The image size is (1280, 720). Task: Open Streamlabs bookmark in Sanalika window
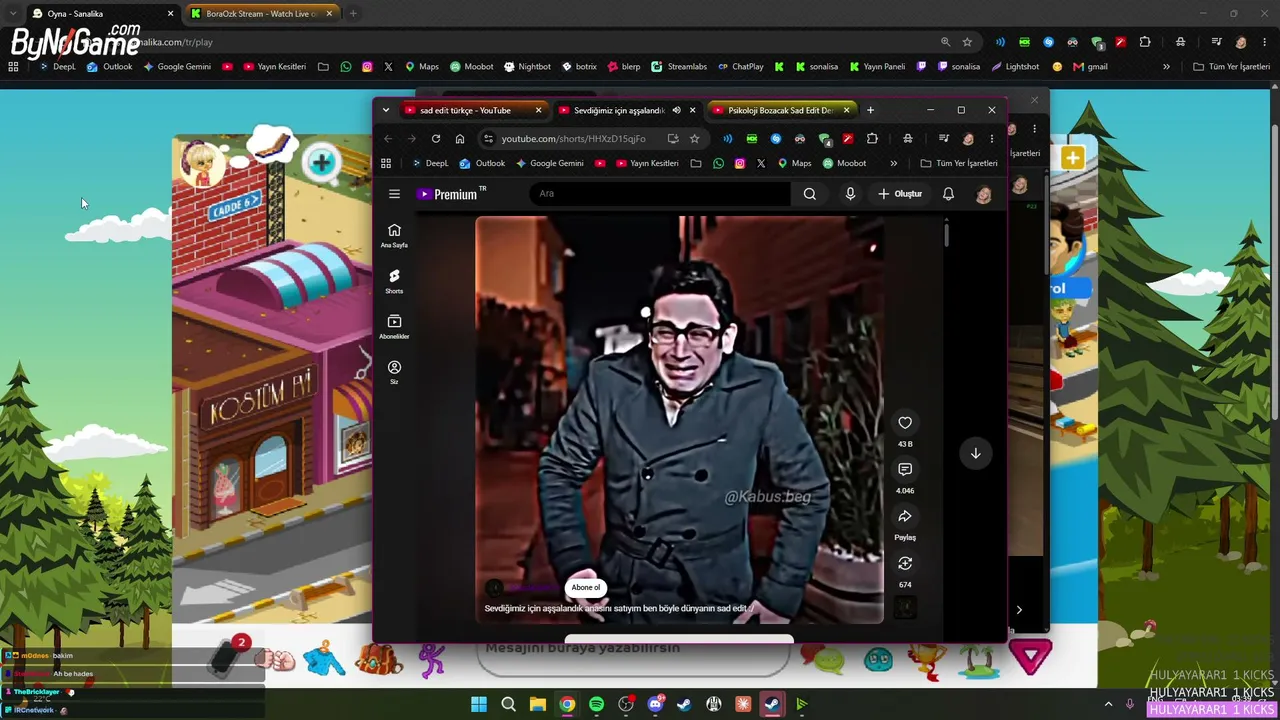click(x=679, y=67)
